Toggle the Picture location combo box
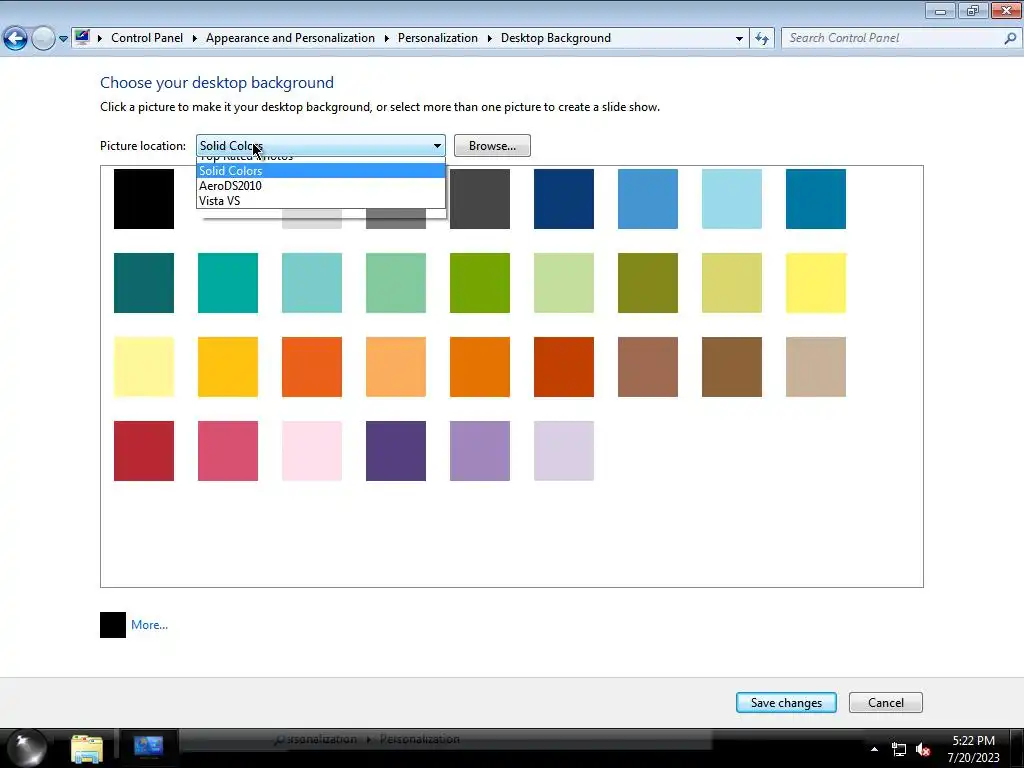This screenshot has width=1024, height=768. click(x=321, y=146)
